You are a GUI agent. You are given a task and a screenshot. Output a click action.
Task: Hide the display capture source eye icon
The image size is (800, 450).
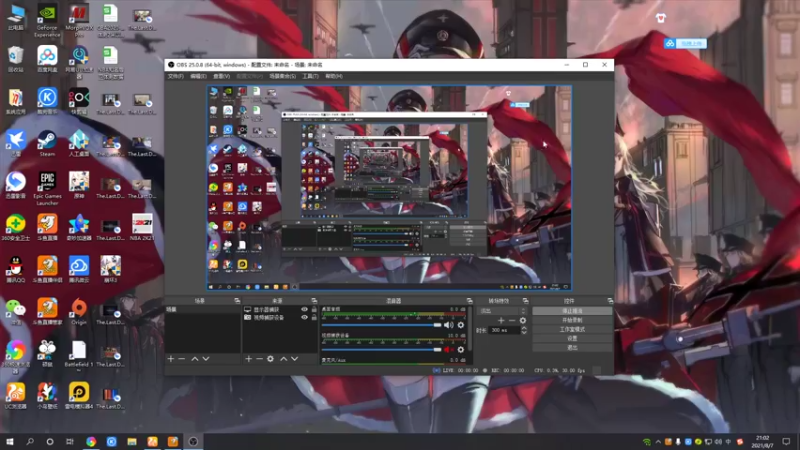click(x=305, y=310)
